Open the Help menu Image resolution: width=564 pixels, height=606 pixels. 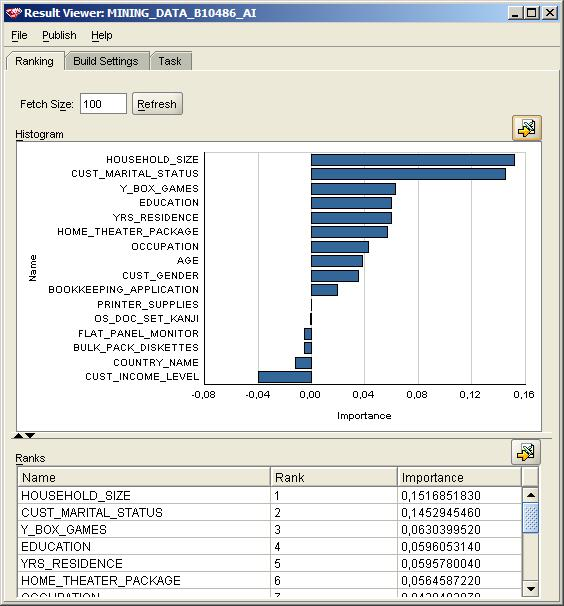(x=102, y=36)
